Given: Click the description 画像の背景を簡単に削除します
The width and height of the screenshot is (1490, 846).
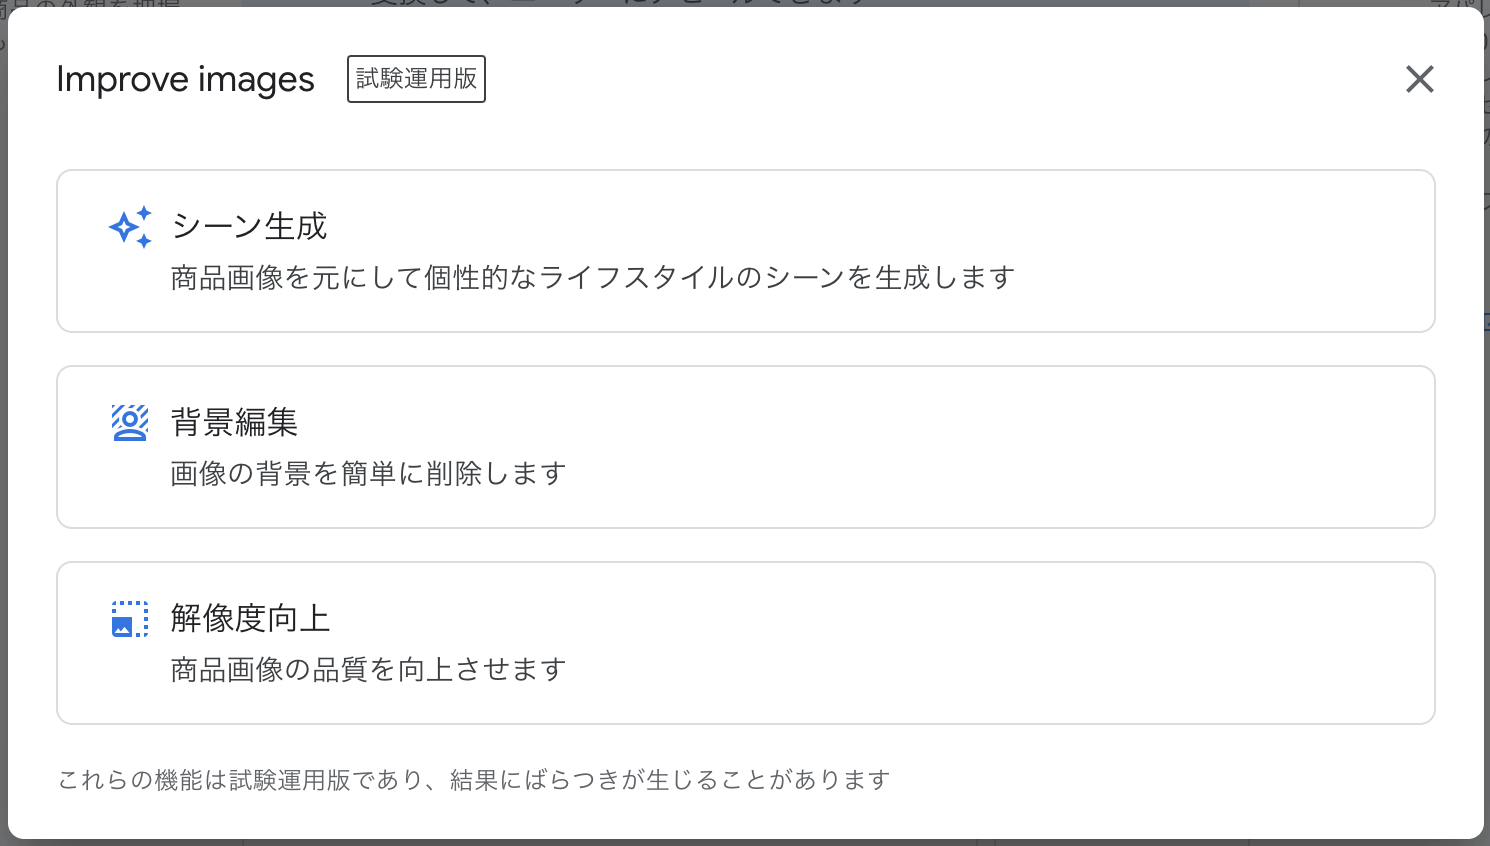Looking at the screenshot, I should pos(368,473).
